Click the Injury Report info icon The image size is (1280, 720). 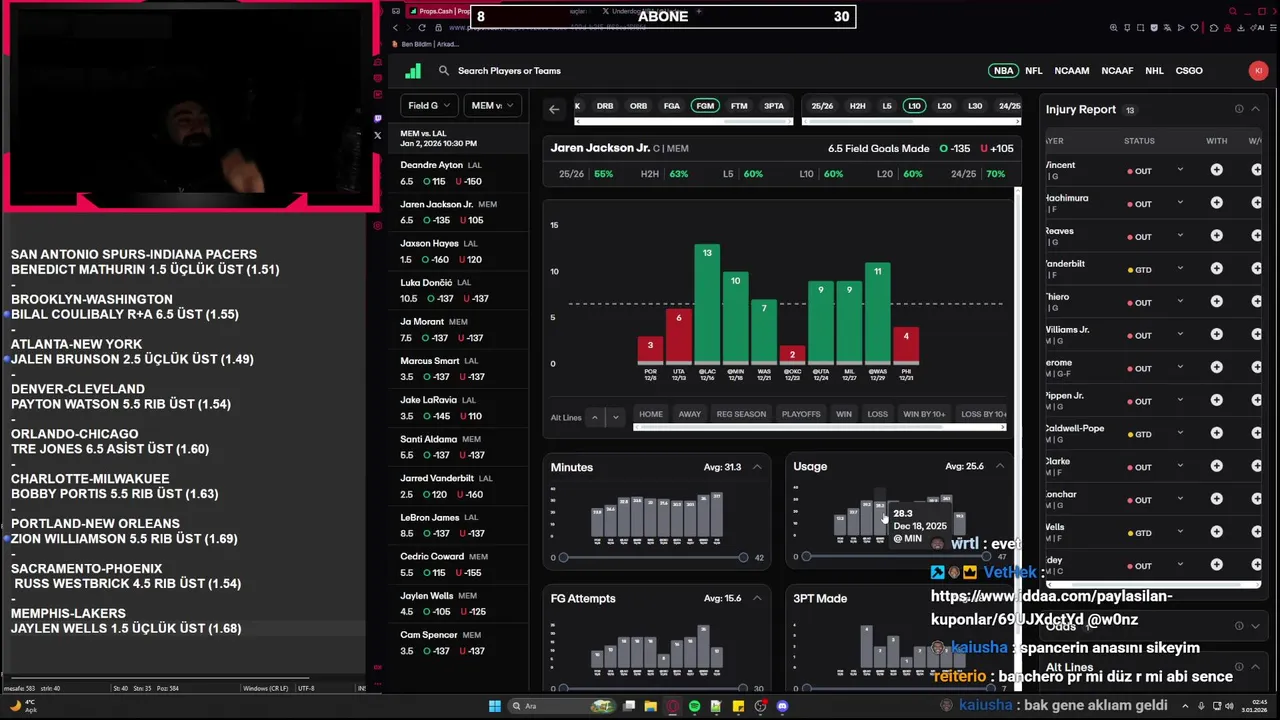[1239, 109]
